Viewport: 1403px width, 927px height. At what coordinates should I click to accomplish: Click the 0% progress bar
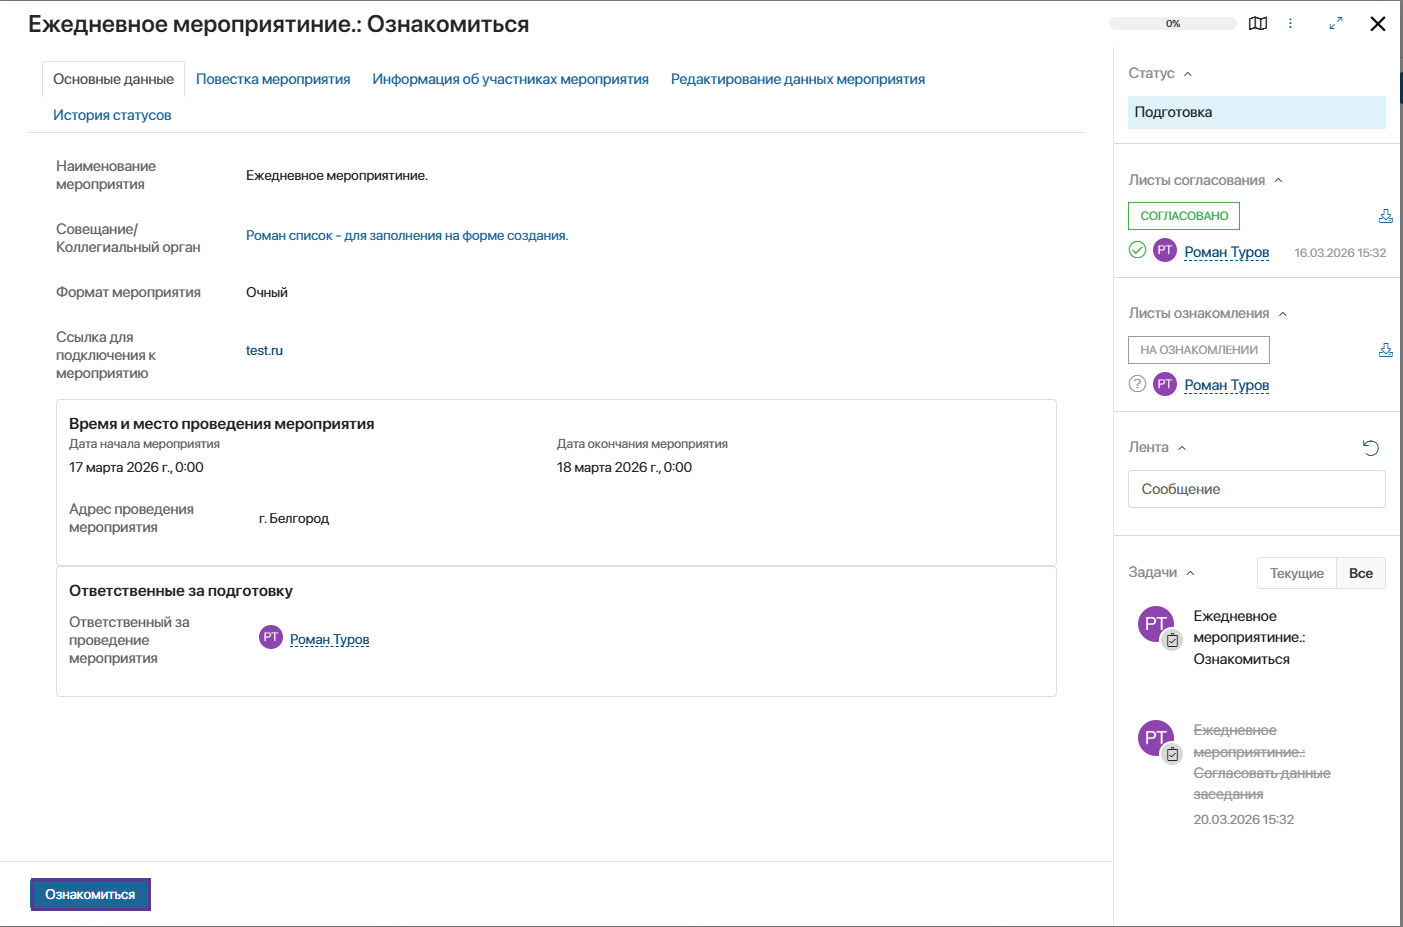[x=1172, y=24]
